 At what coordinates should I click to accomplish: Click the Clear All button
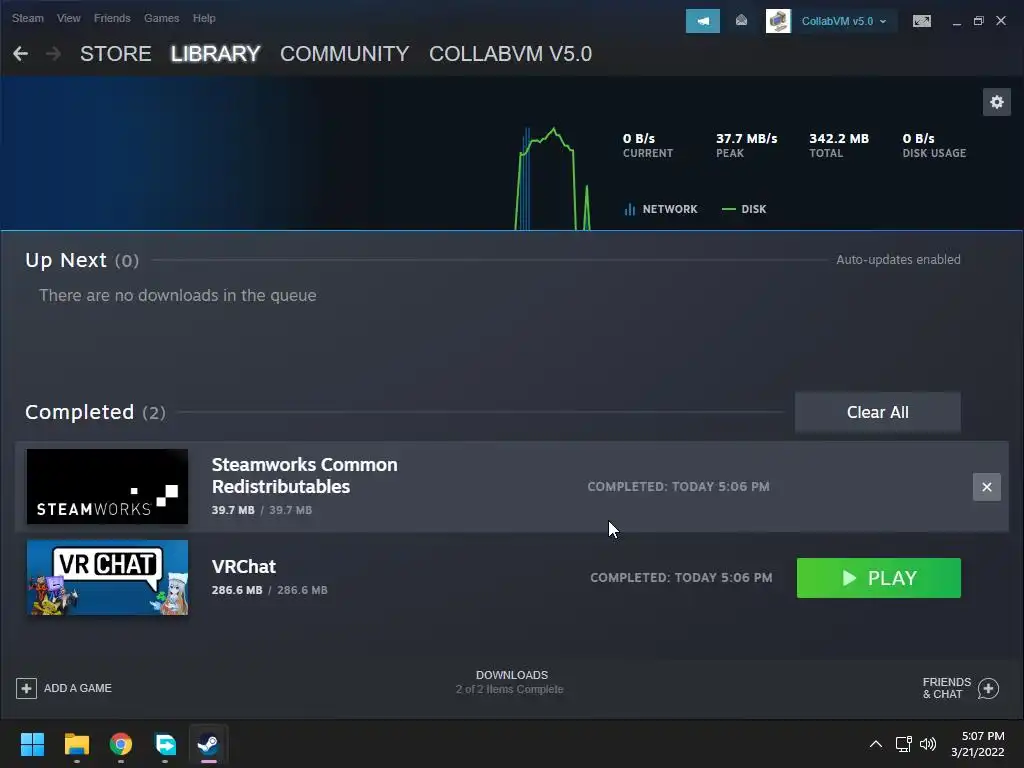click(x=878, y=412)
